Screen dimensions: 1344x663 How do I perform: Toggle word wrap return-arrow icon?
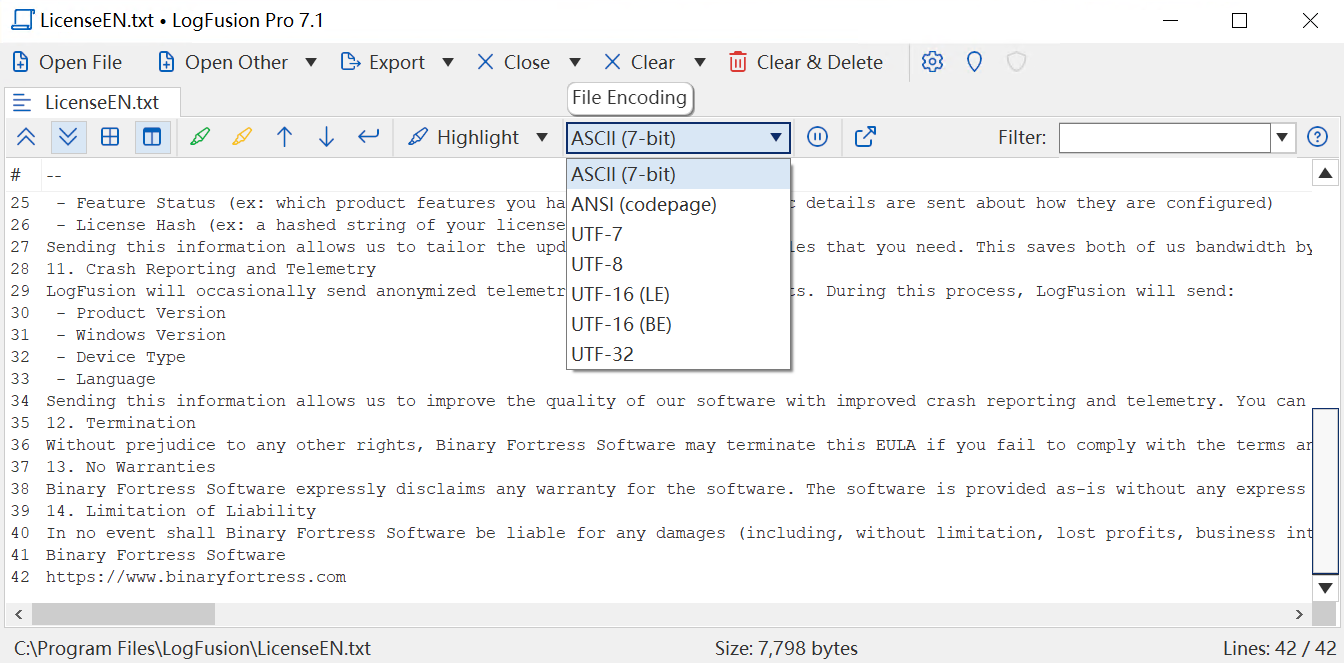coord(368,137)
